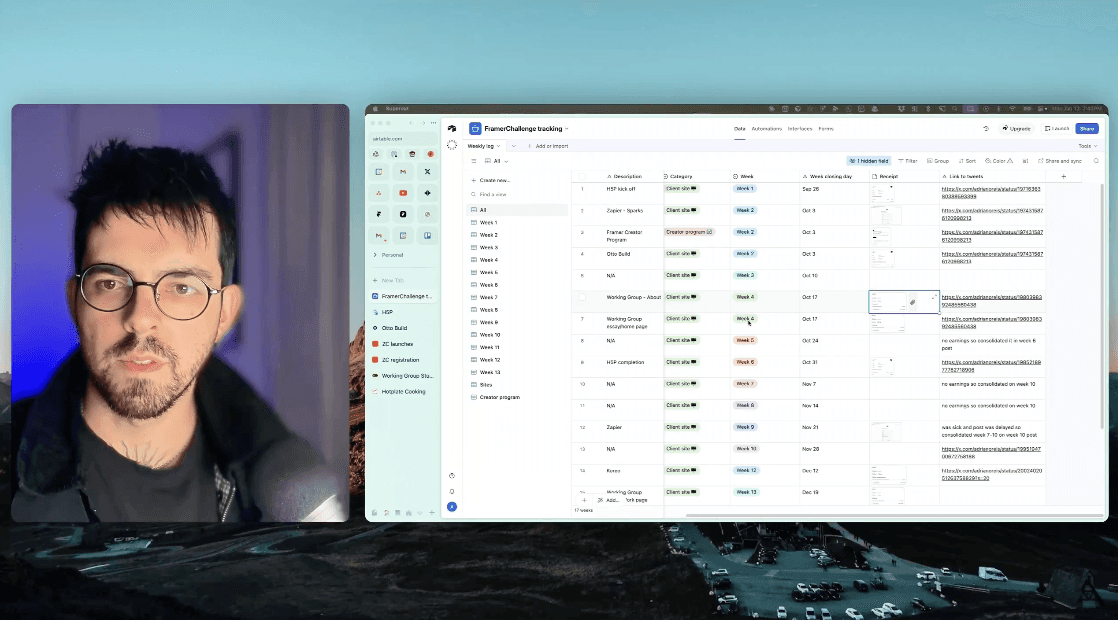Image resolution: width=1118 pixels, height=620 pixels.
Task: Open the row height icon in view toolbar
Action: (1026, 161)
